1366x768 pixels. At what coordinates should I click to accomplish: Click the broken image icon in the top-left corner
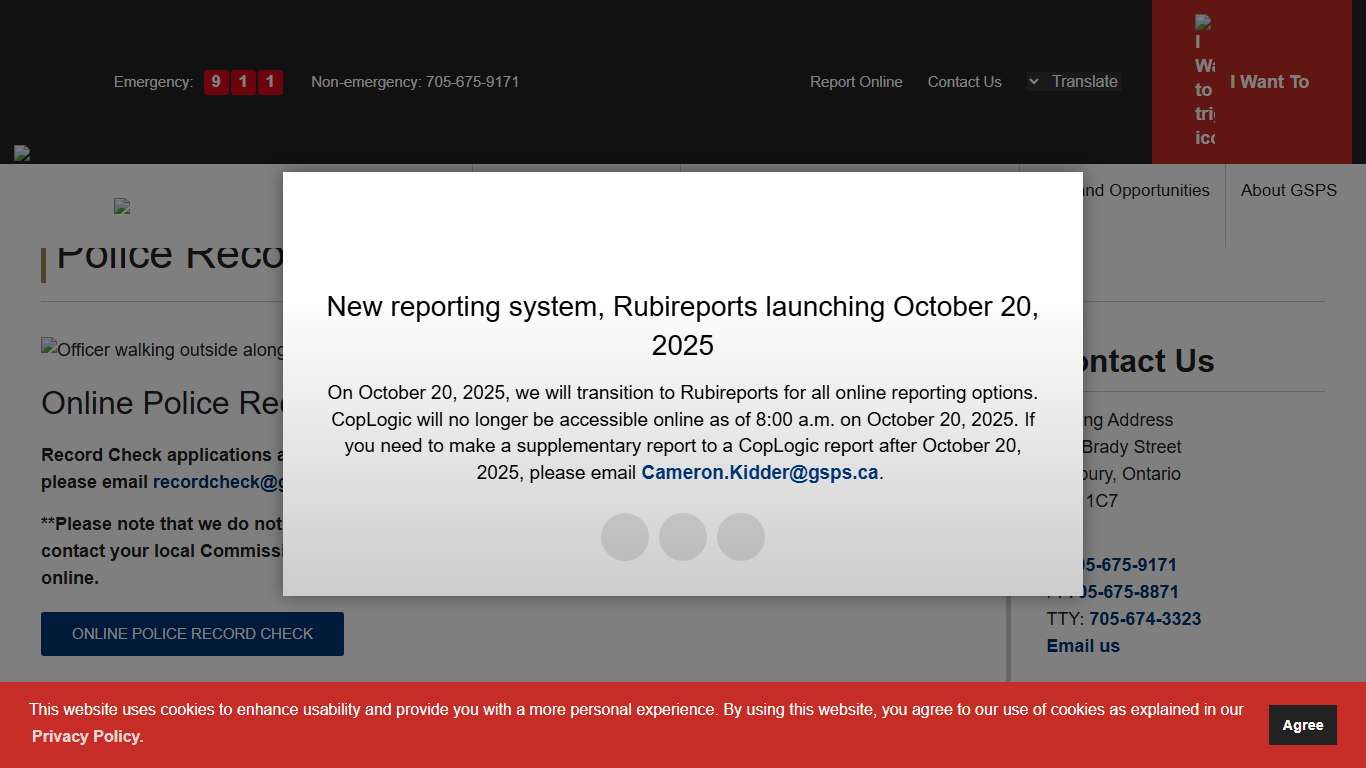coord(22,153)
